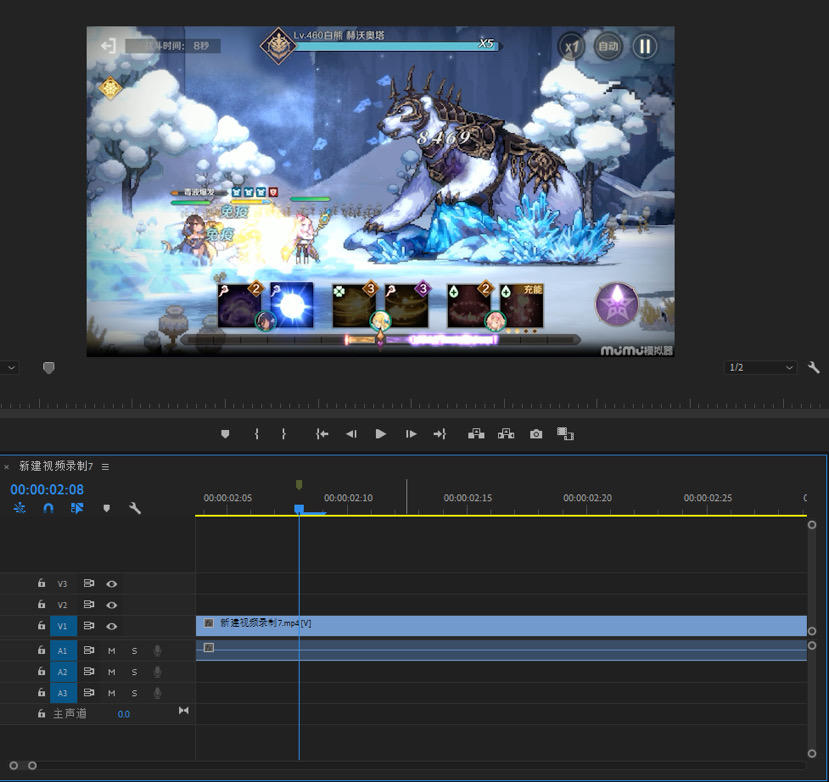Toggle sync lock for V2
This screenshot has width=829, height=782.
tap(89, 604)
